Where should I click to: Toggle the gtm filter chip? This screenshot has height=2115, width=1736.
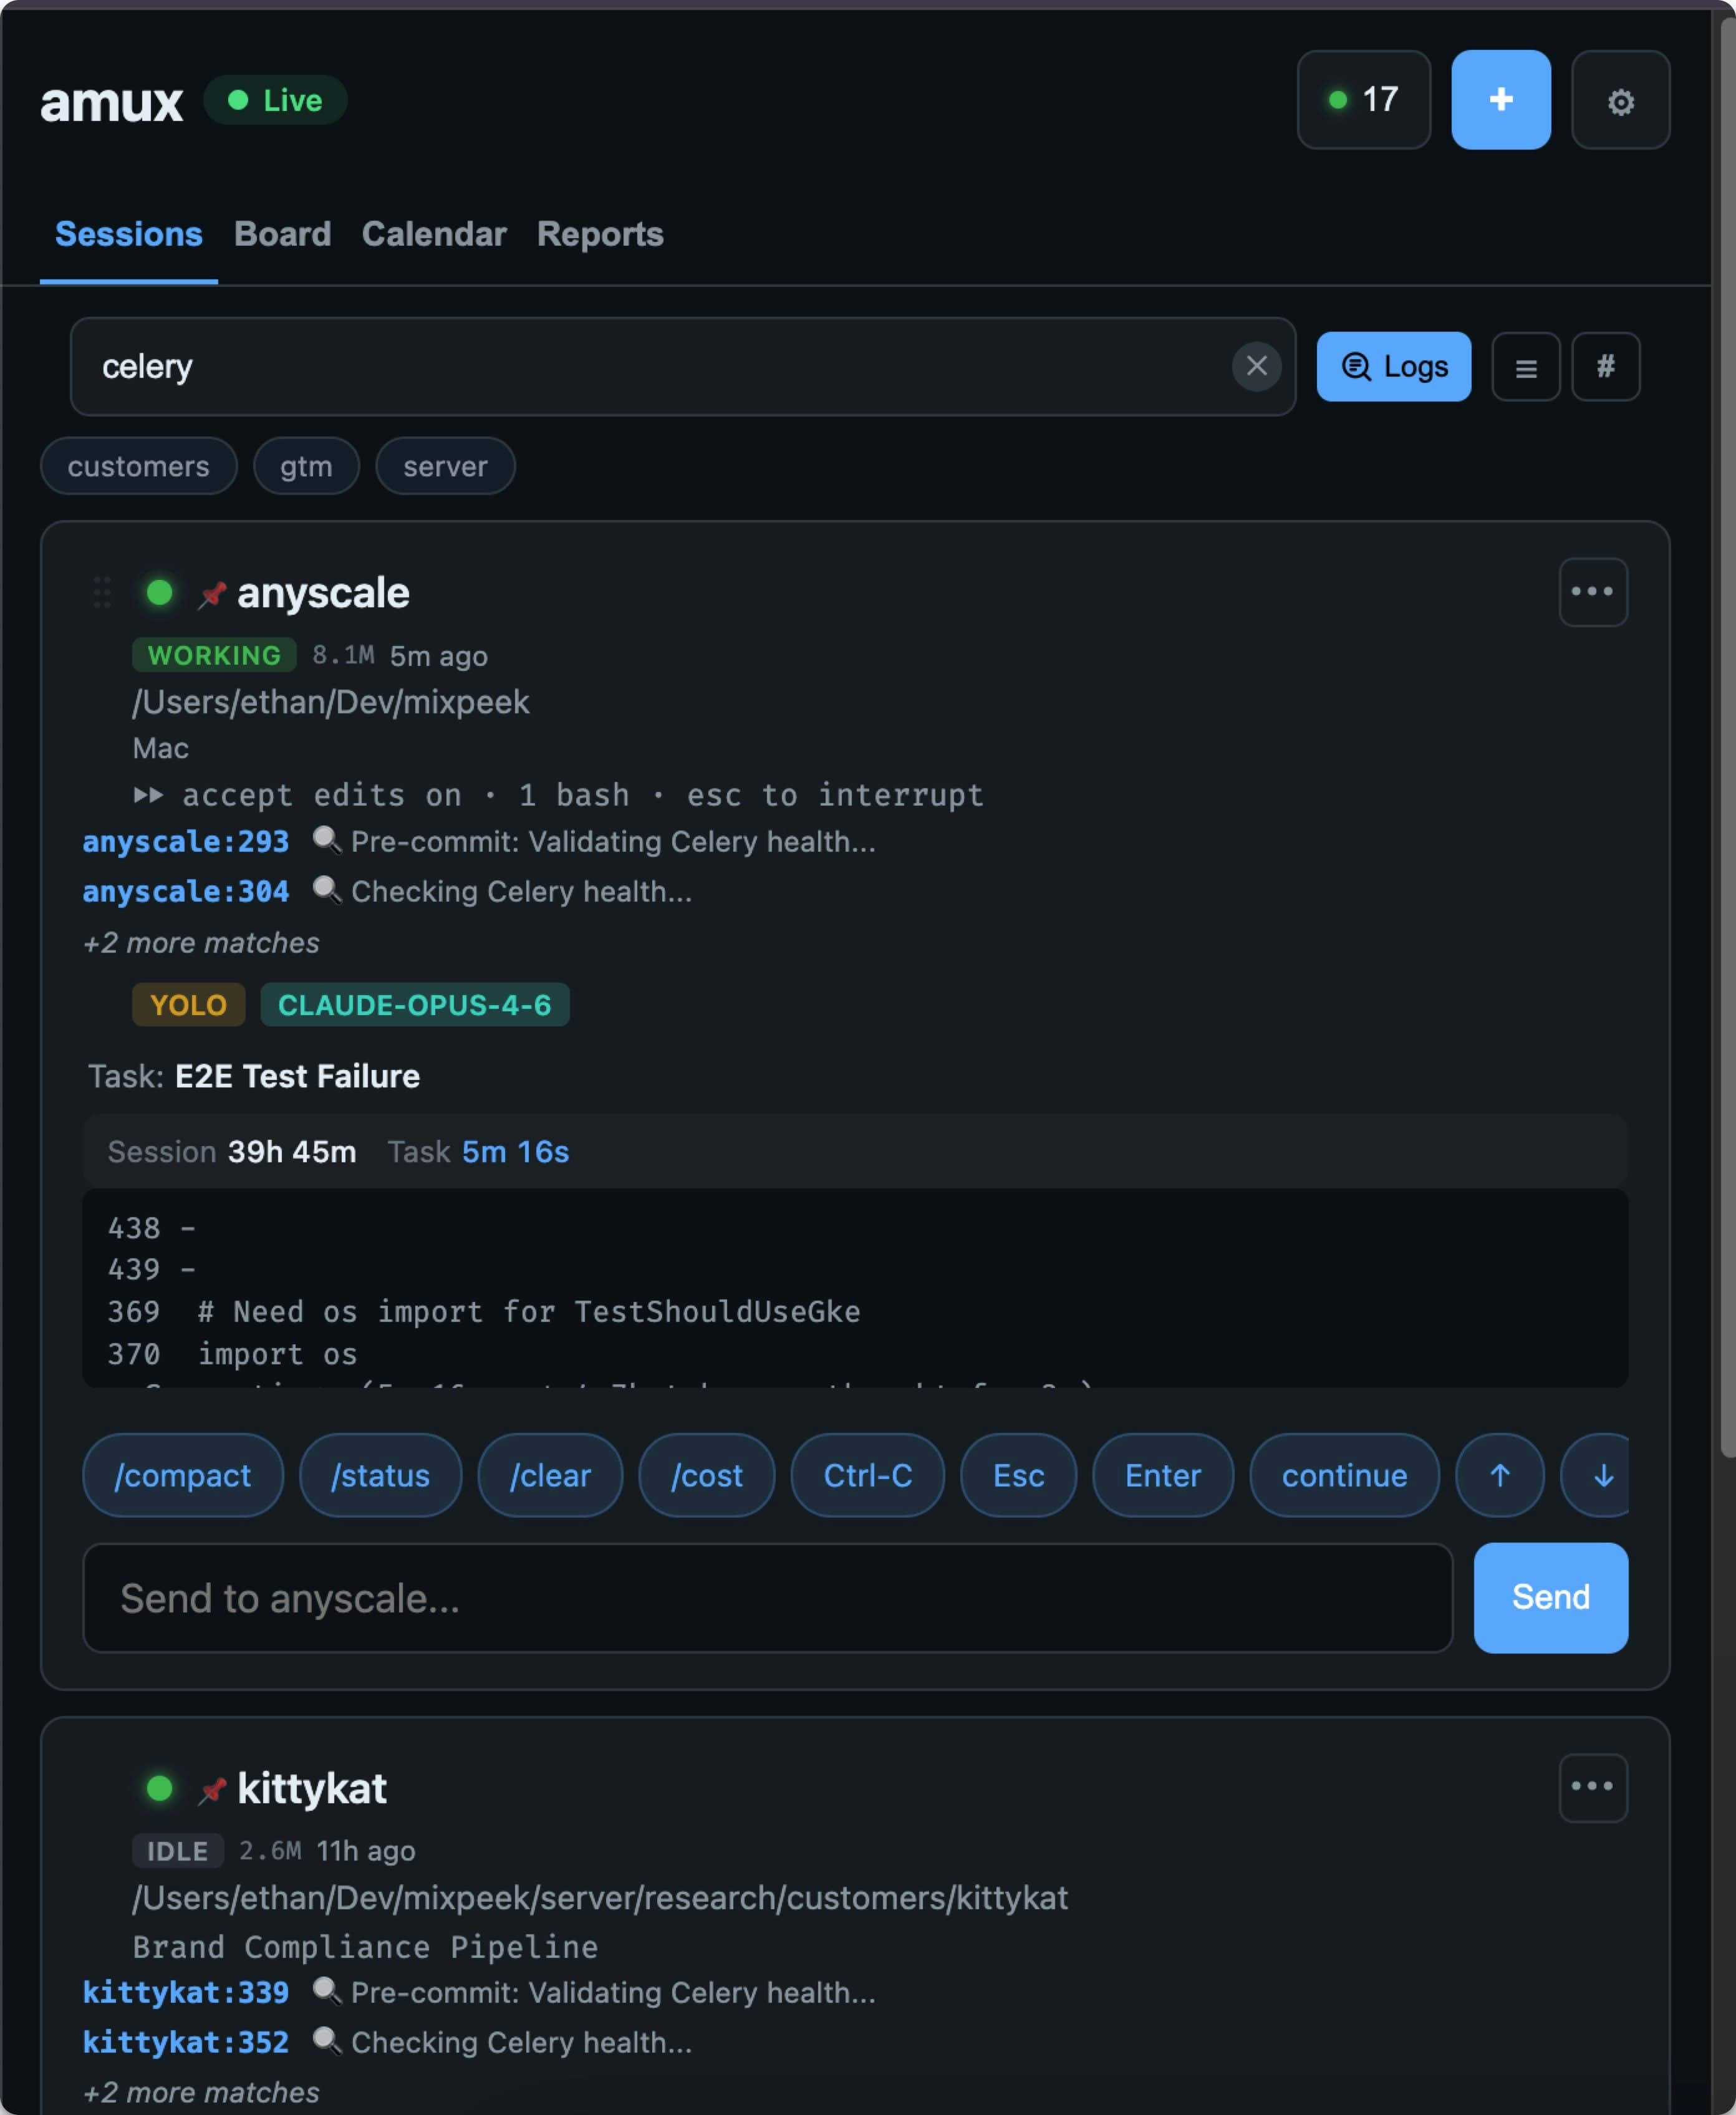[306, 466]
